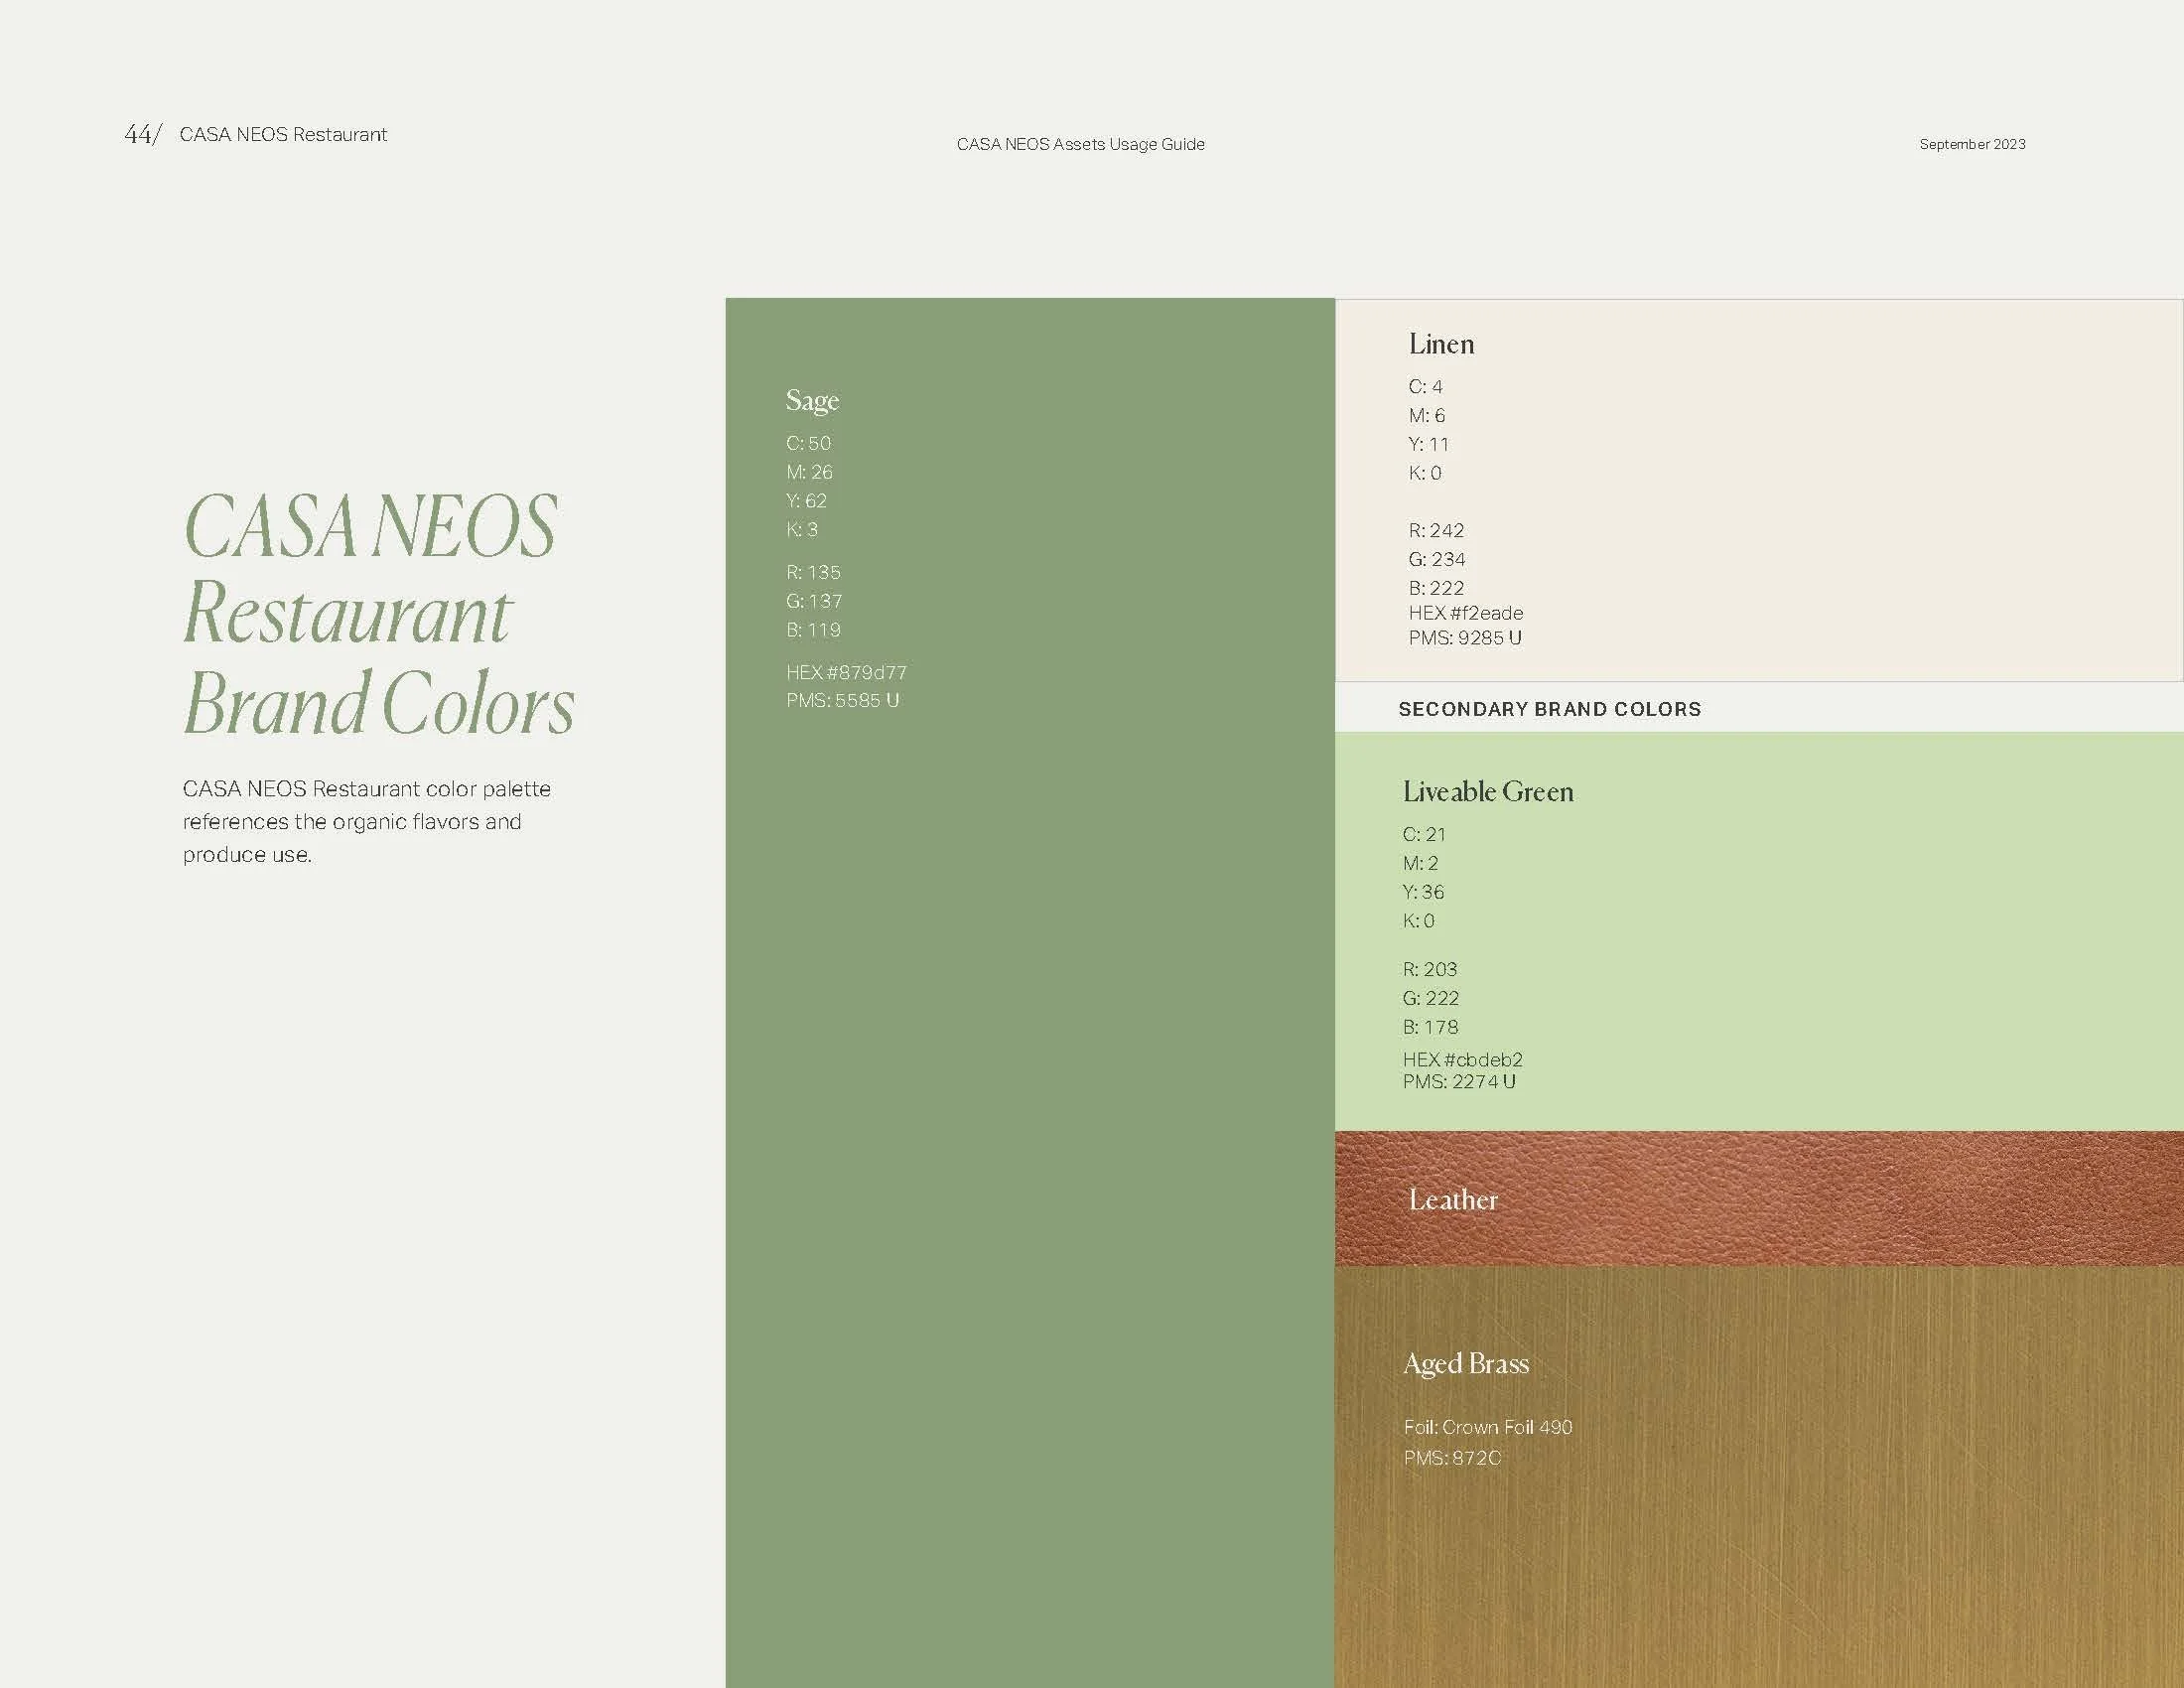Click Sage value 'K: 3'
The width and height of the screenshot is (2184, 1688).
click(x=802, y=530)
